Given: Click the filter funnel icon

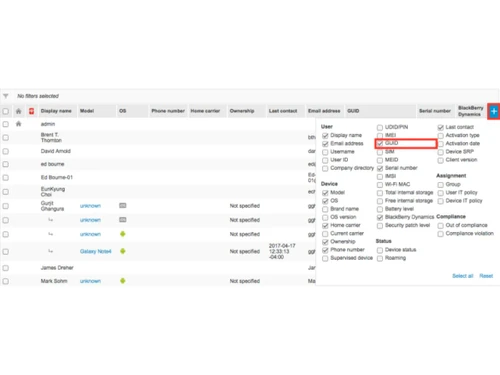Looking at the screenshot, I should coord(6,96).
